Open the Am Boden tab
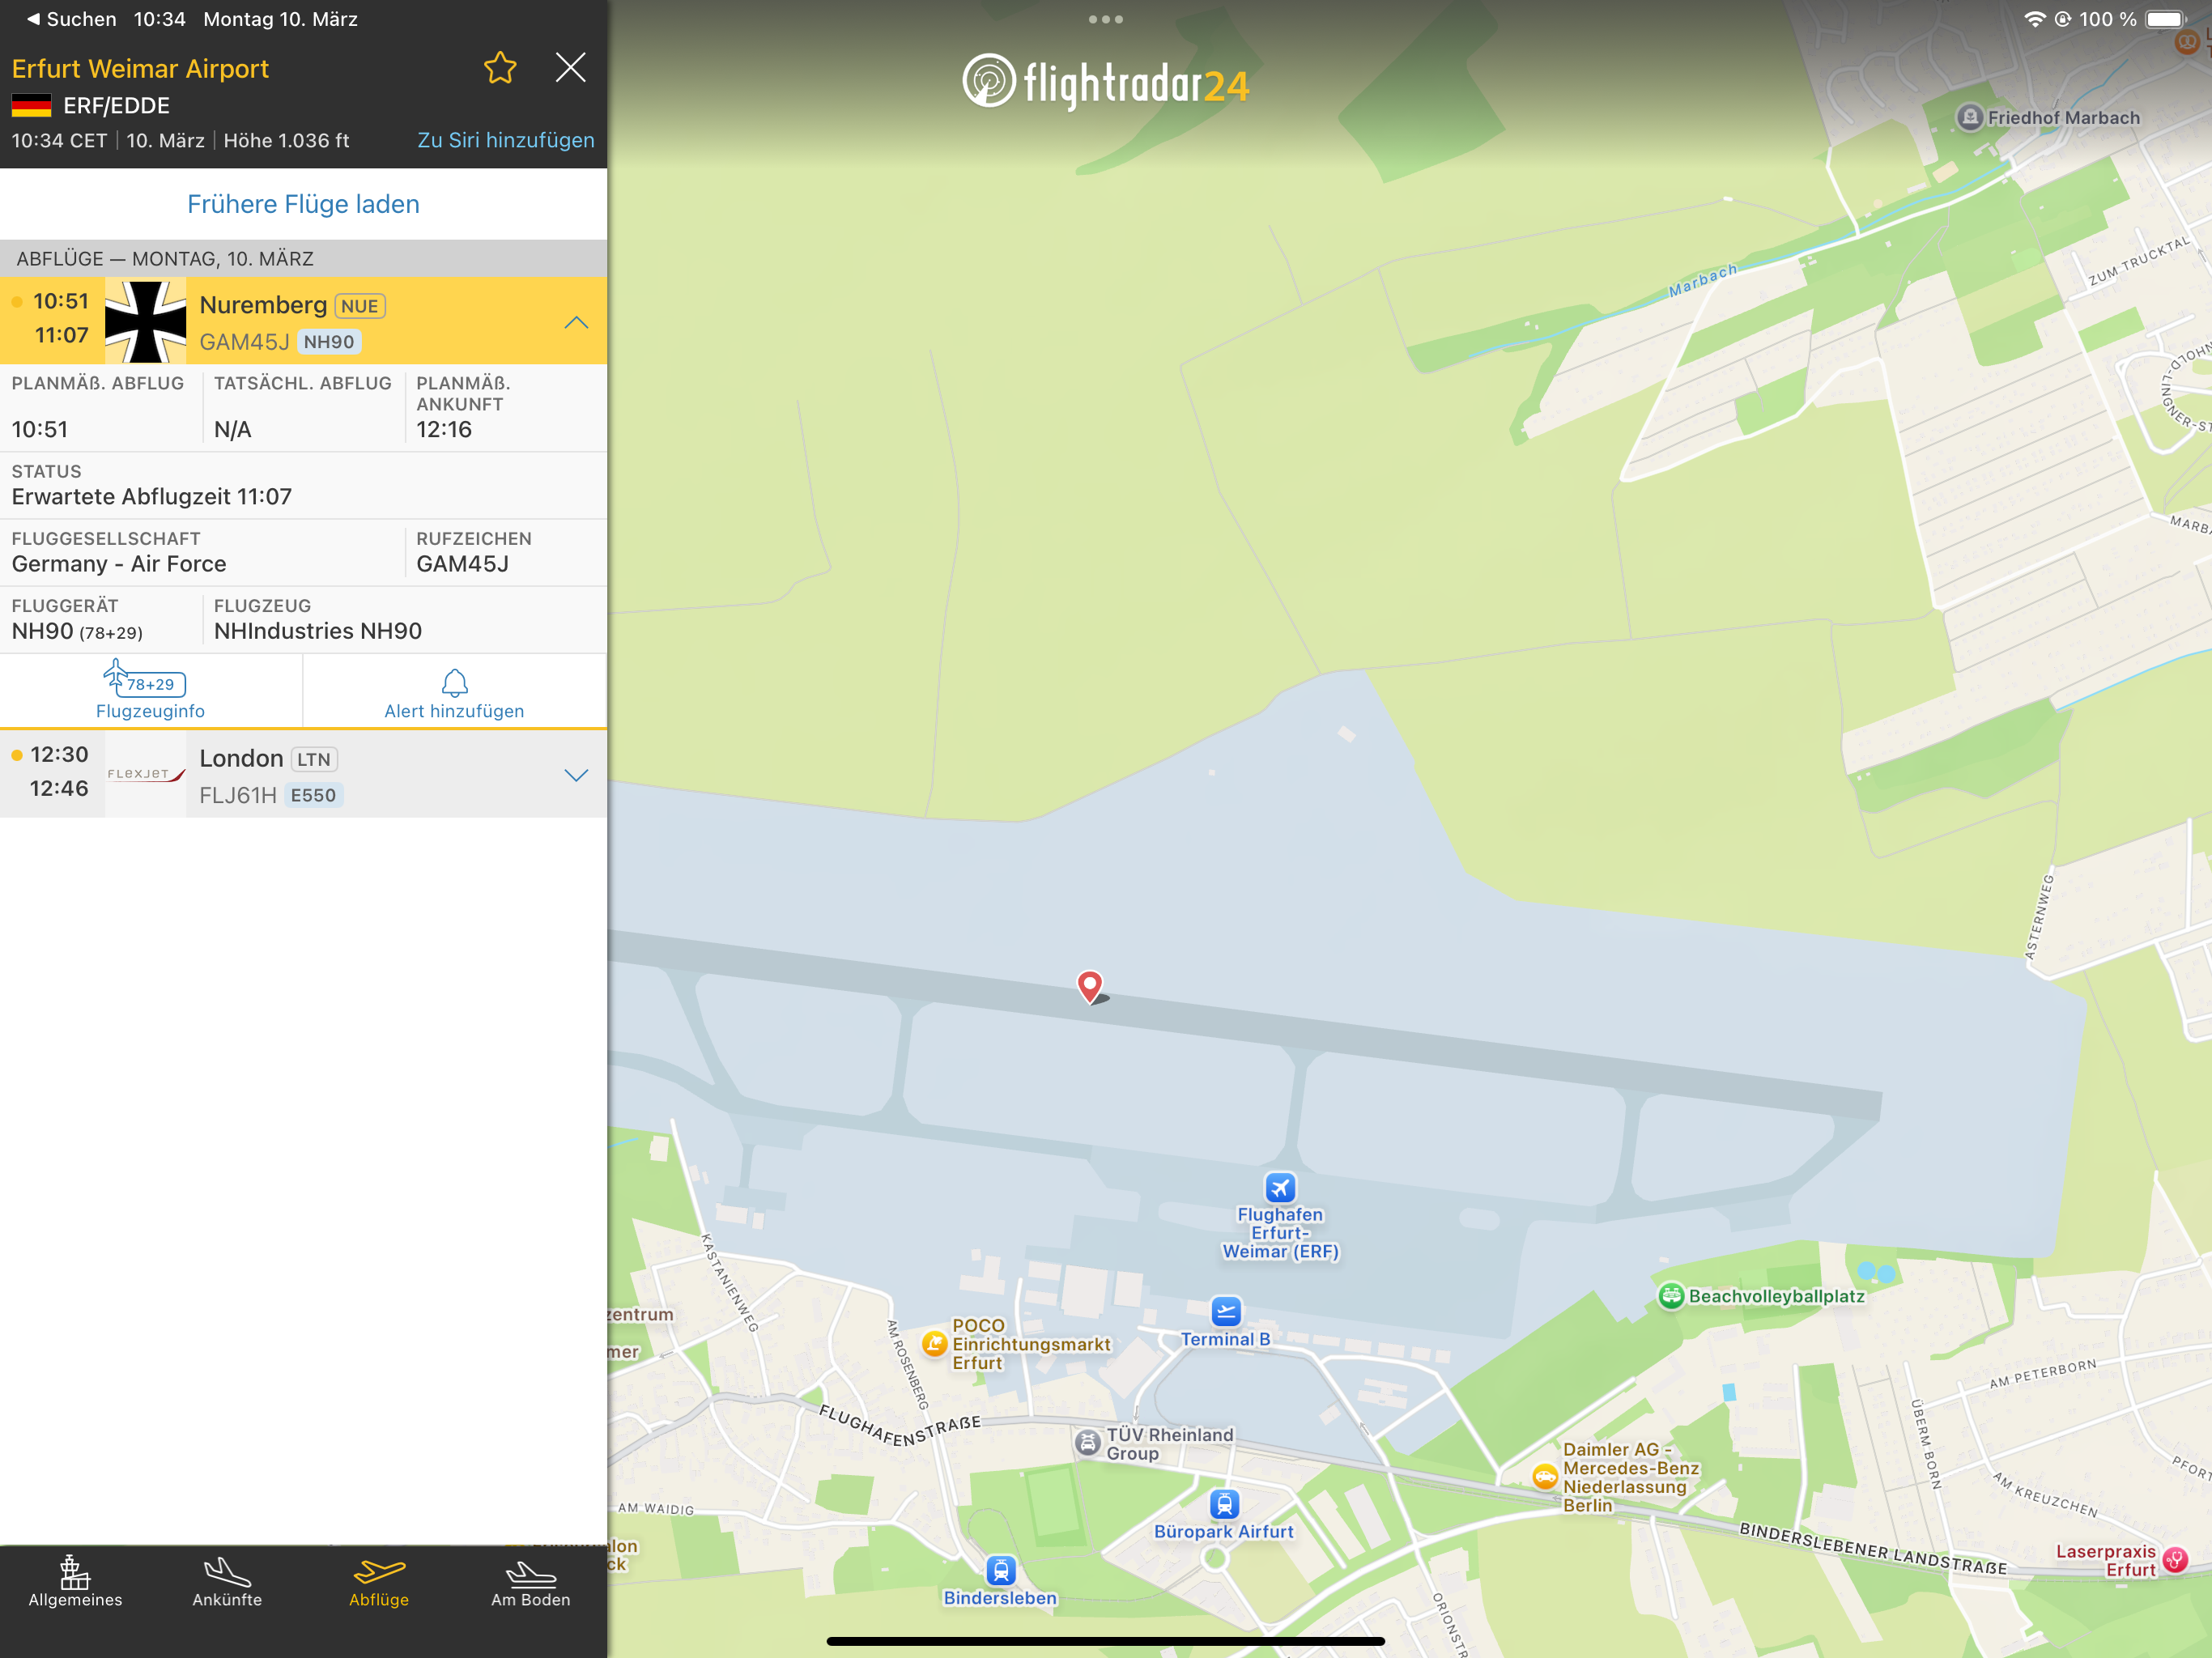The height and width of the screenshot is (1658, 2212). pos(530,1582)
